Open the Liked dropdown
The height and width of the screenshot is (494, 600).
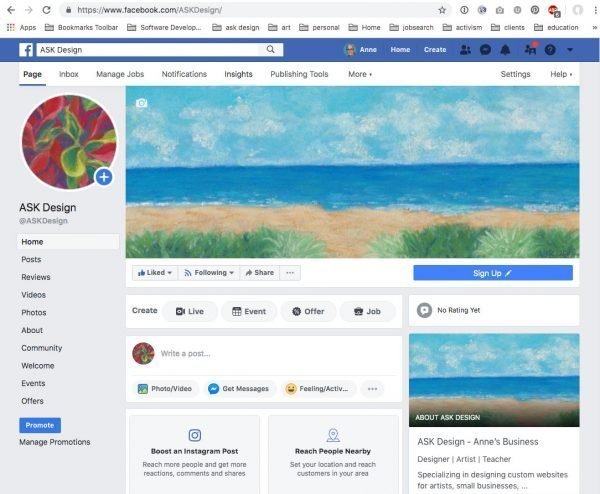coord(155,273)
